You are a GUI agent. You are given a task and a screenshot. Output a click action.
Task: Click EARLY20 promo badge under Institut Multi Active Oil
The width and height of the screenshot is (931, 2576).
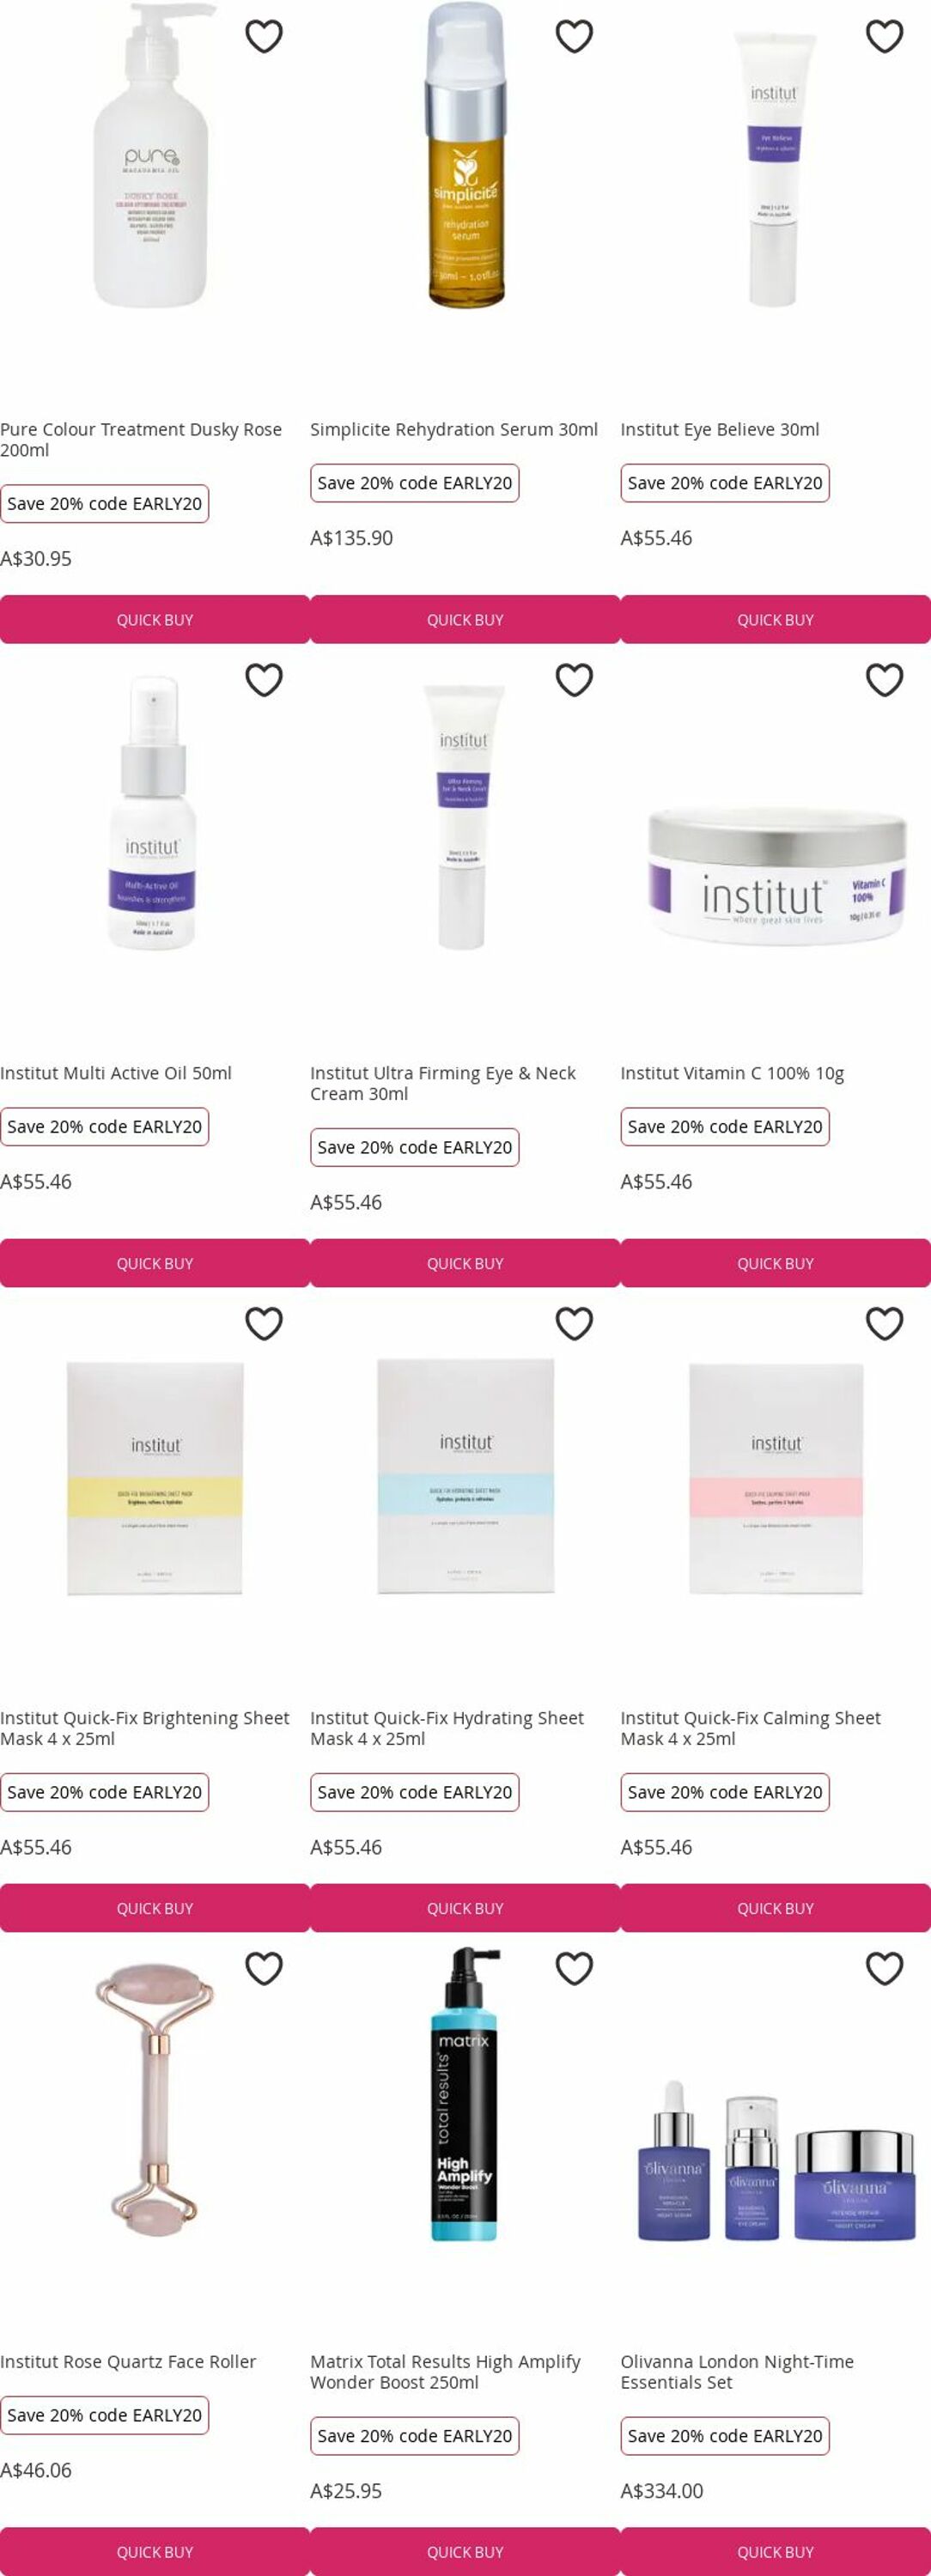click(105, 1127)
